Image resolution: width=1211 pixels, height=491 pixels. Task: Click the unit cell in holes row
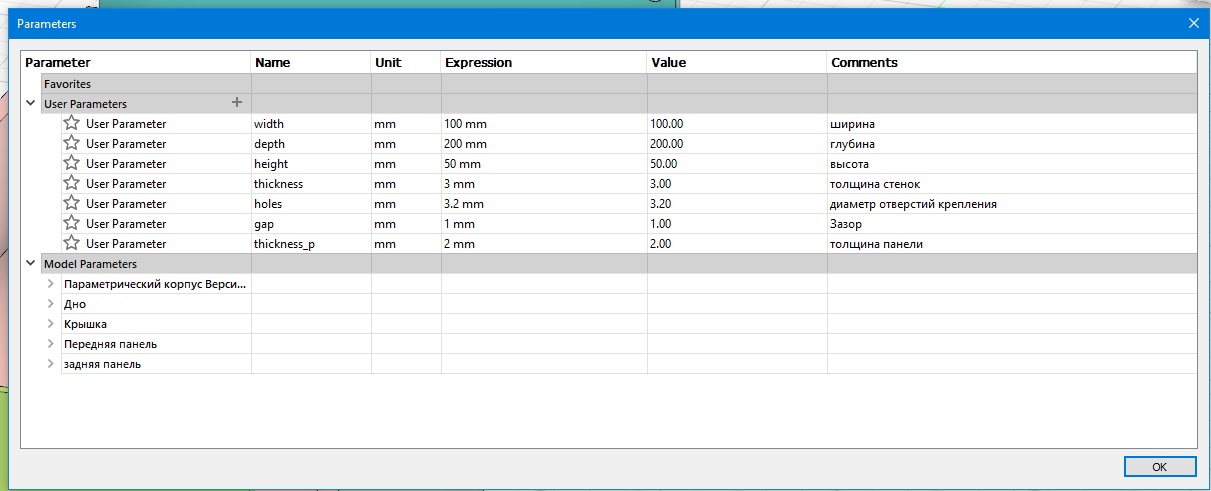[406, 204]
